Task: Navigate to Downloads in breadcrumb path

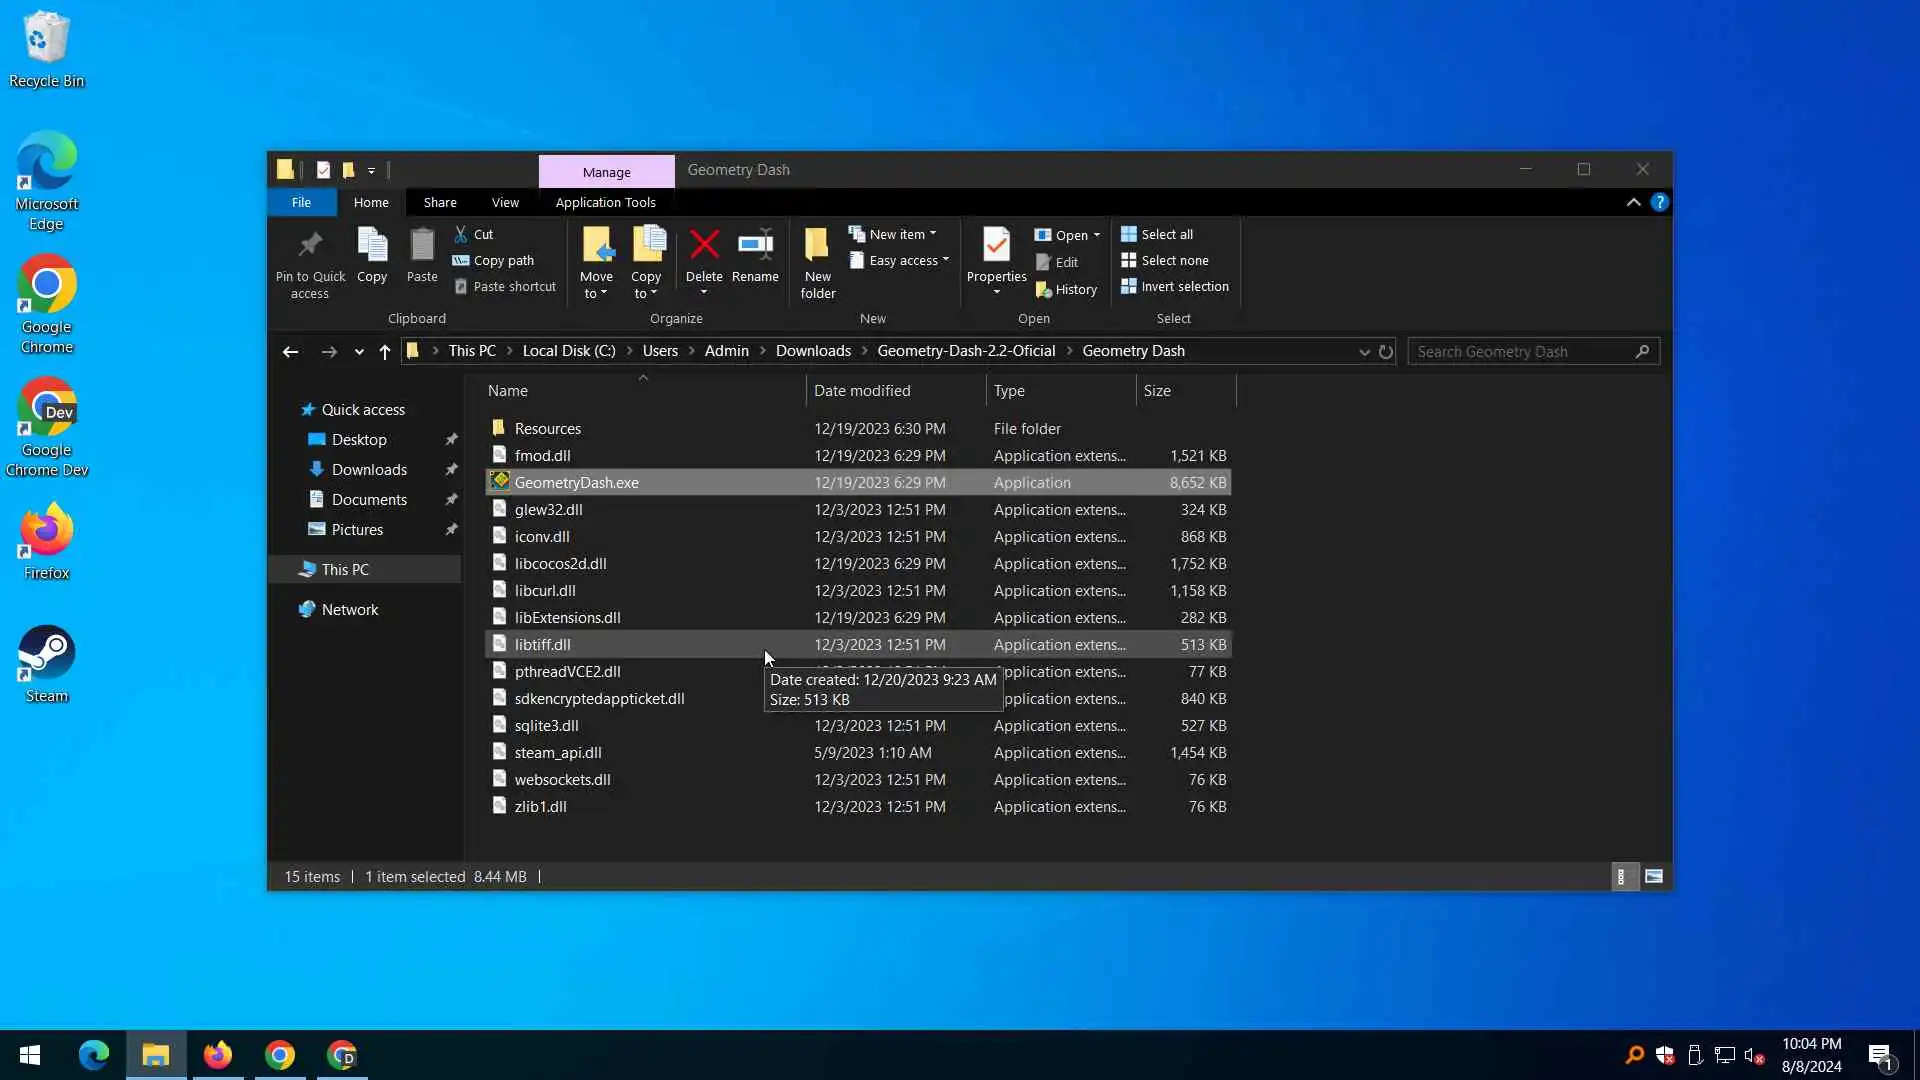Action: 813,351
